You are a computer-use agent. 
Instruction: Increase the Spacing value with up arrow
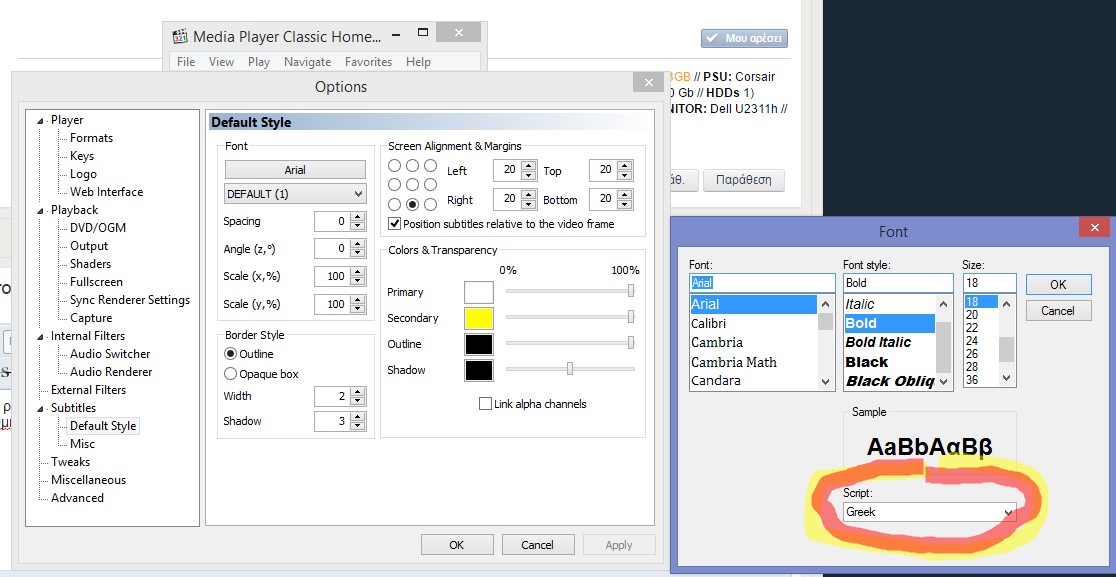(359, 217)
